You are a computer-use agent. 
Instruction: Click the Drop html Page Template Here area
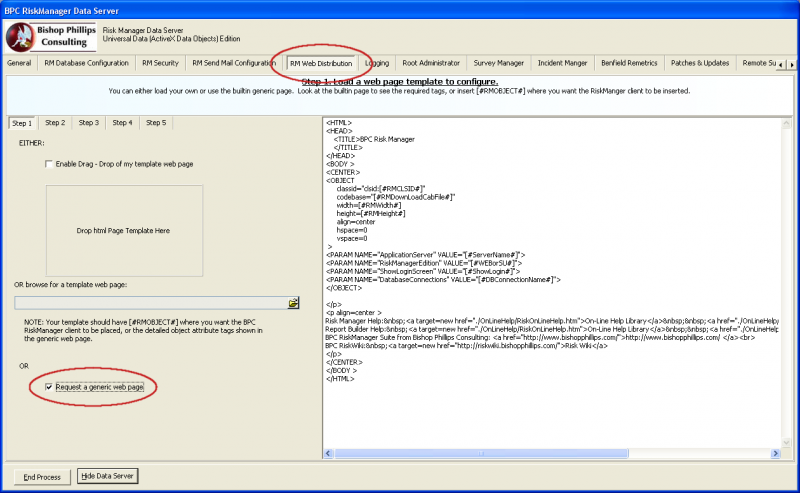[124, 231]
